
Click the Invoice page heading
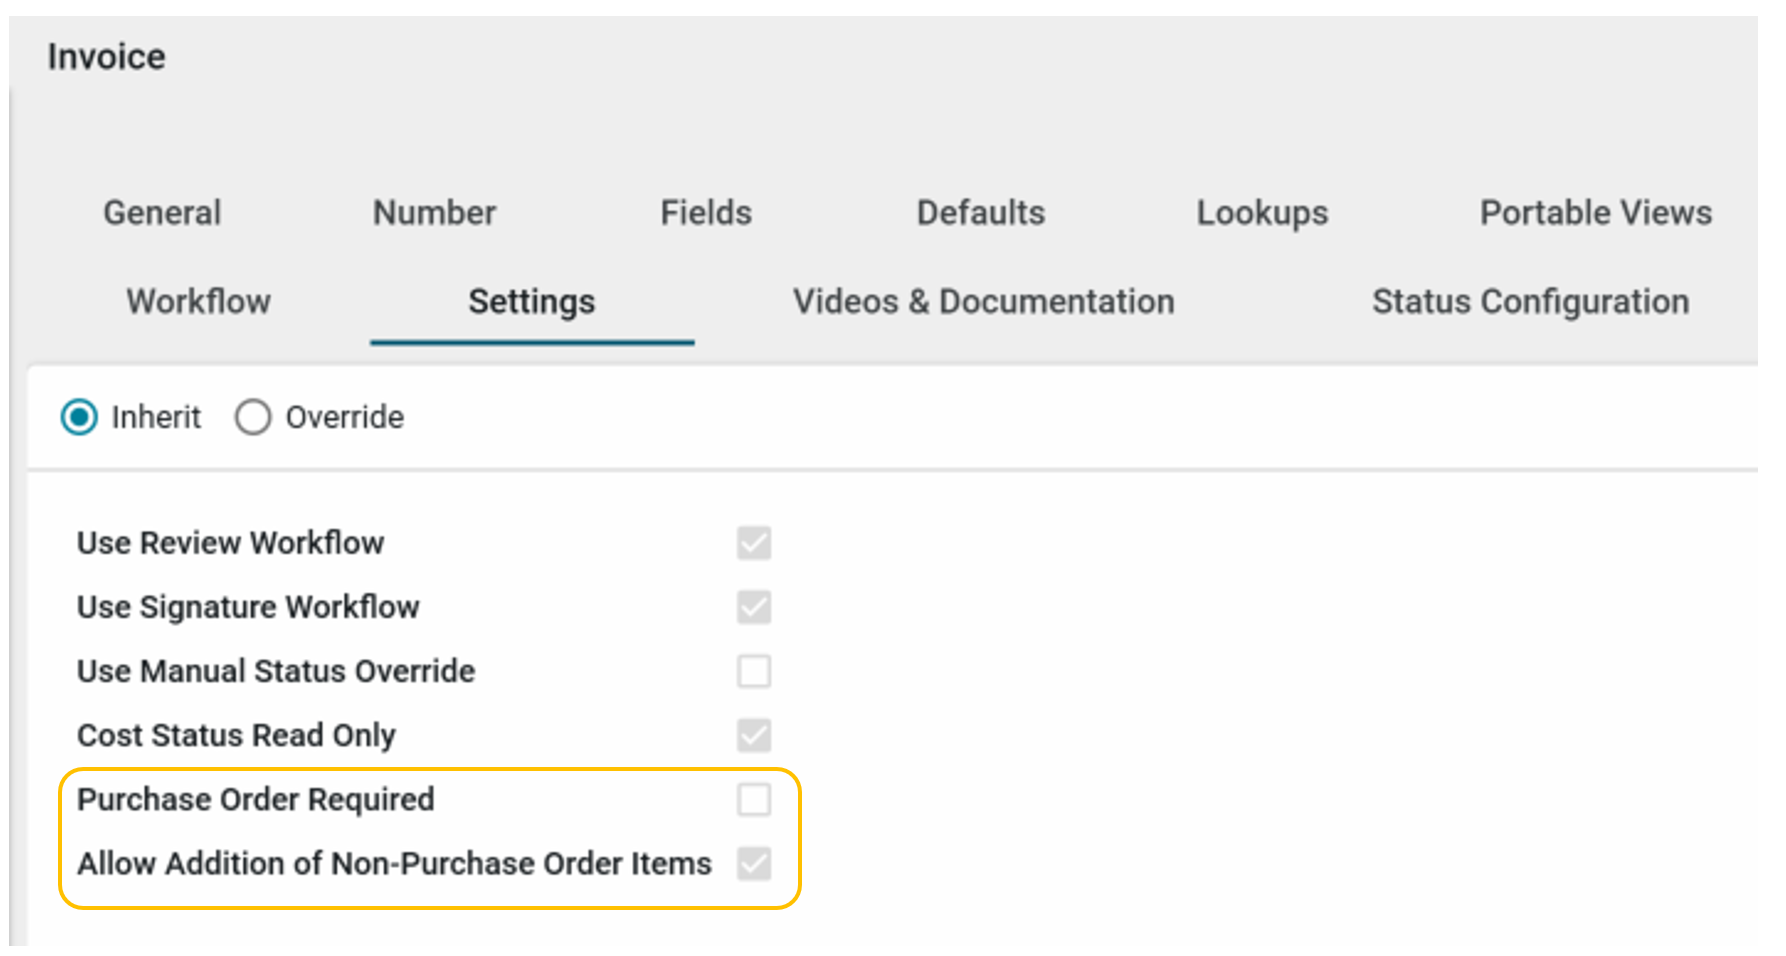click(106, 57)
